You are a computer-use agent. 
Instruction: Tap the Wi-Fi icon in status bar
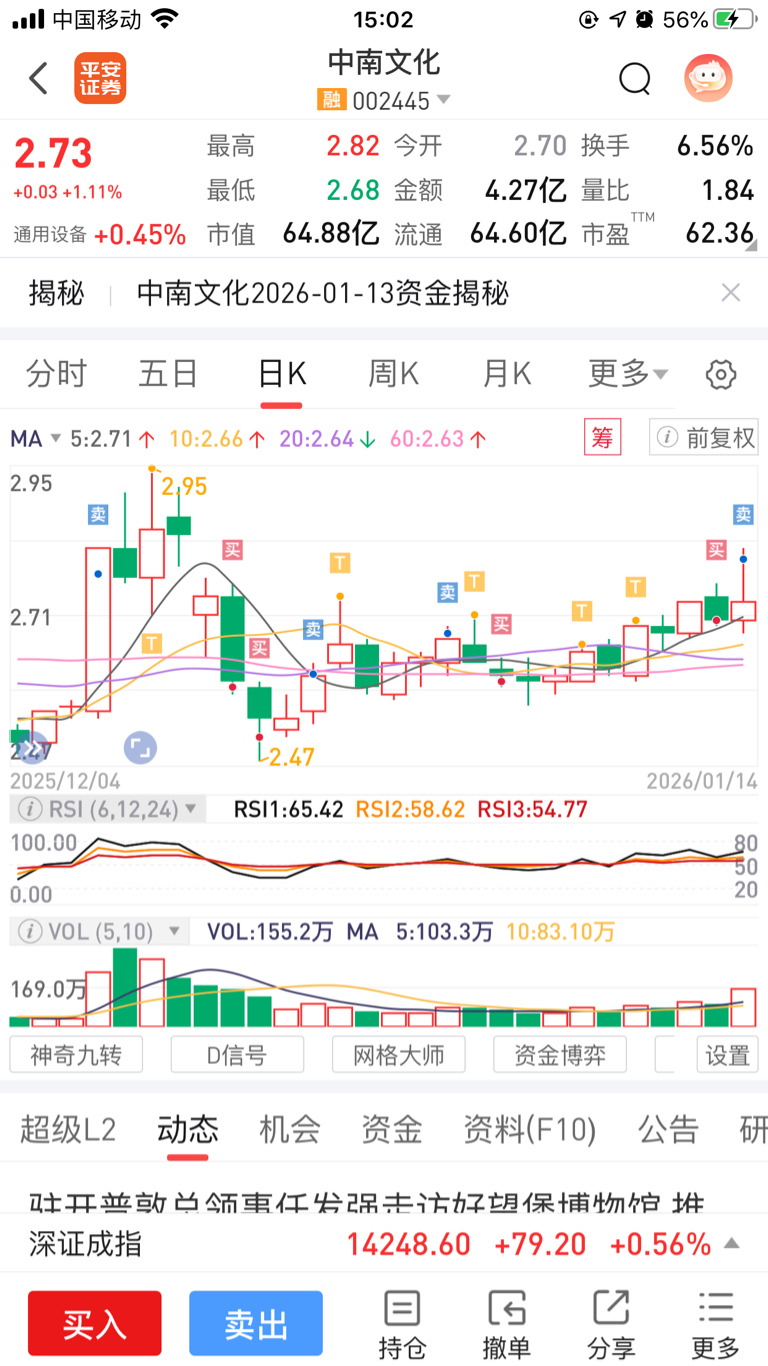(165, 19)
